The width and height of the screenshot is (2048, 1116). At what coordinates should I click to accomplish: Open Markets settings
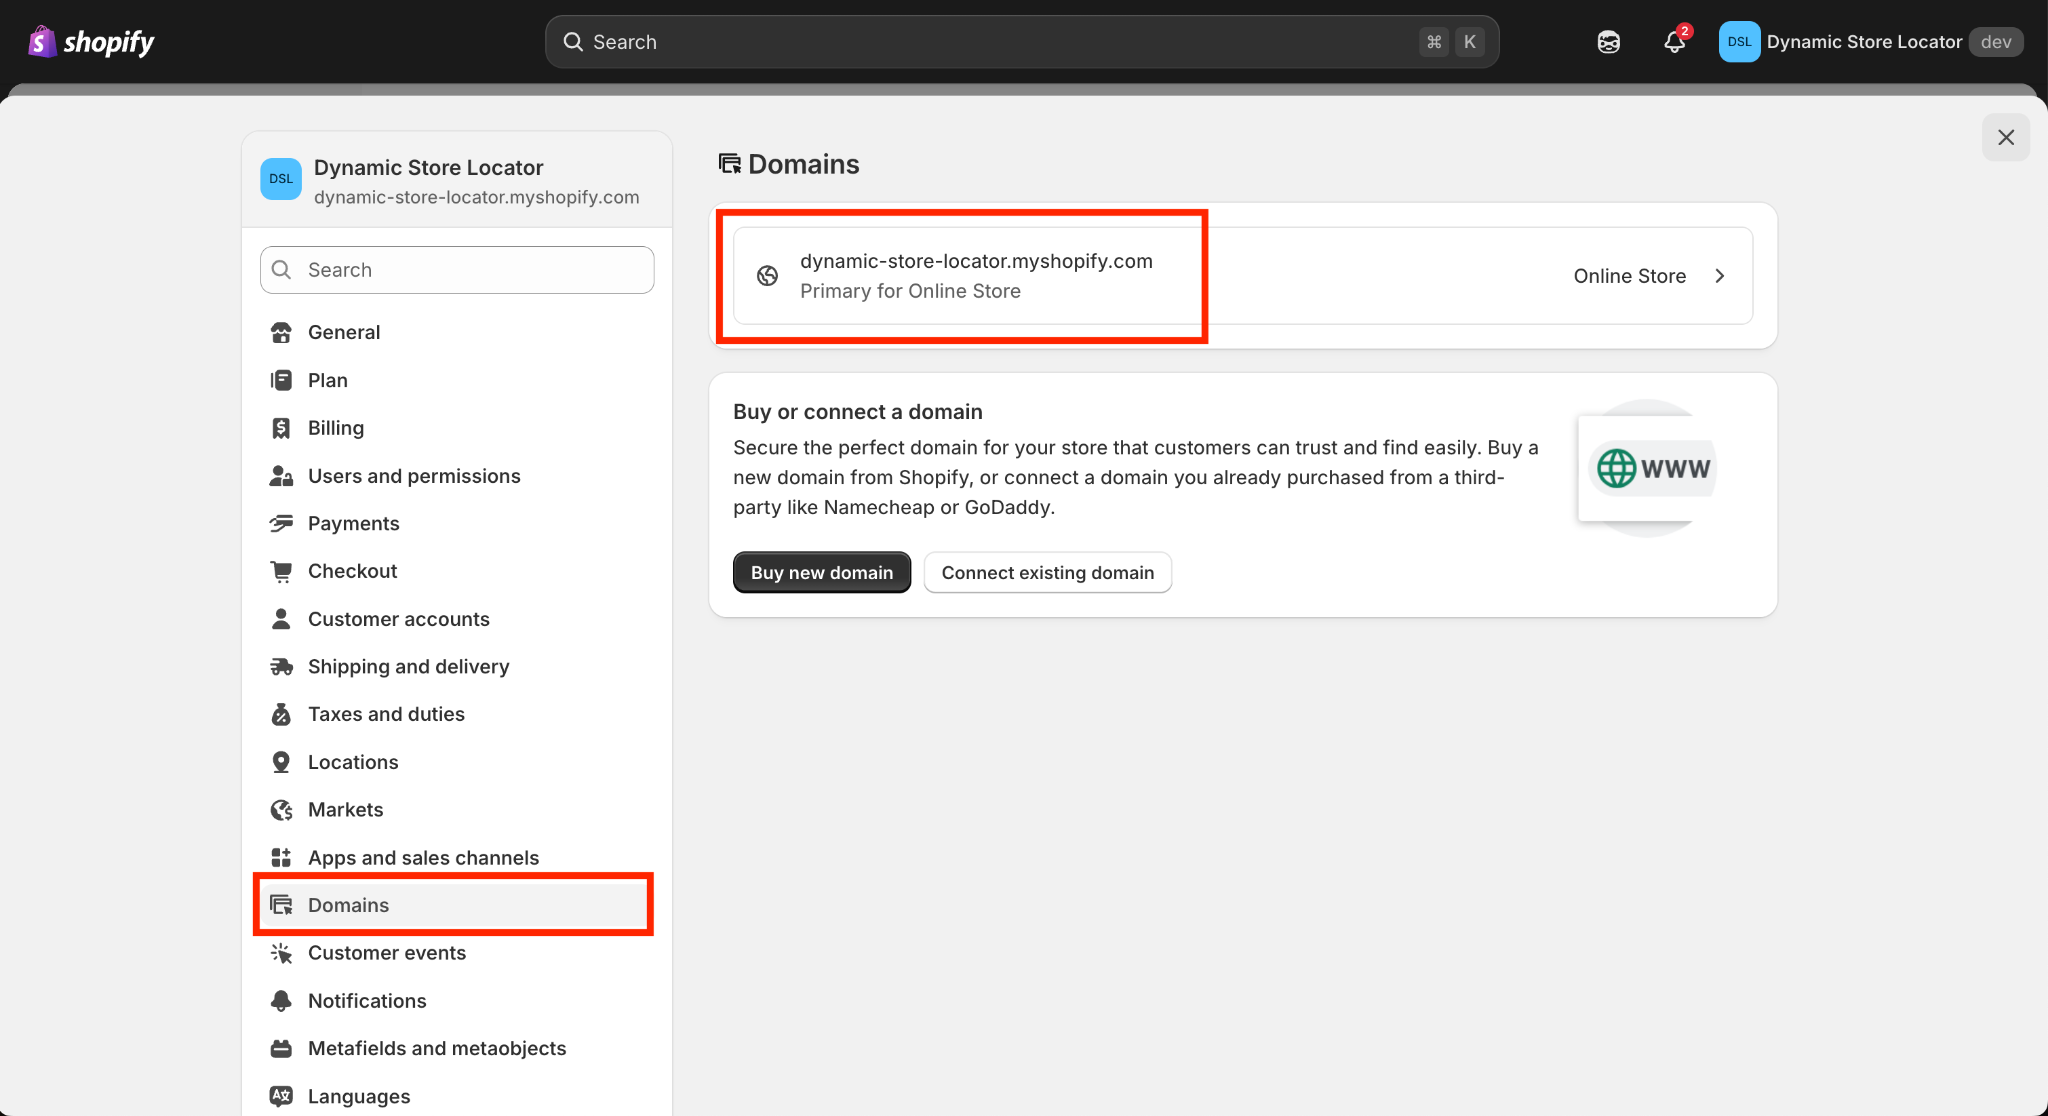click(456, 810)
